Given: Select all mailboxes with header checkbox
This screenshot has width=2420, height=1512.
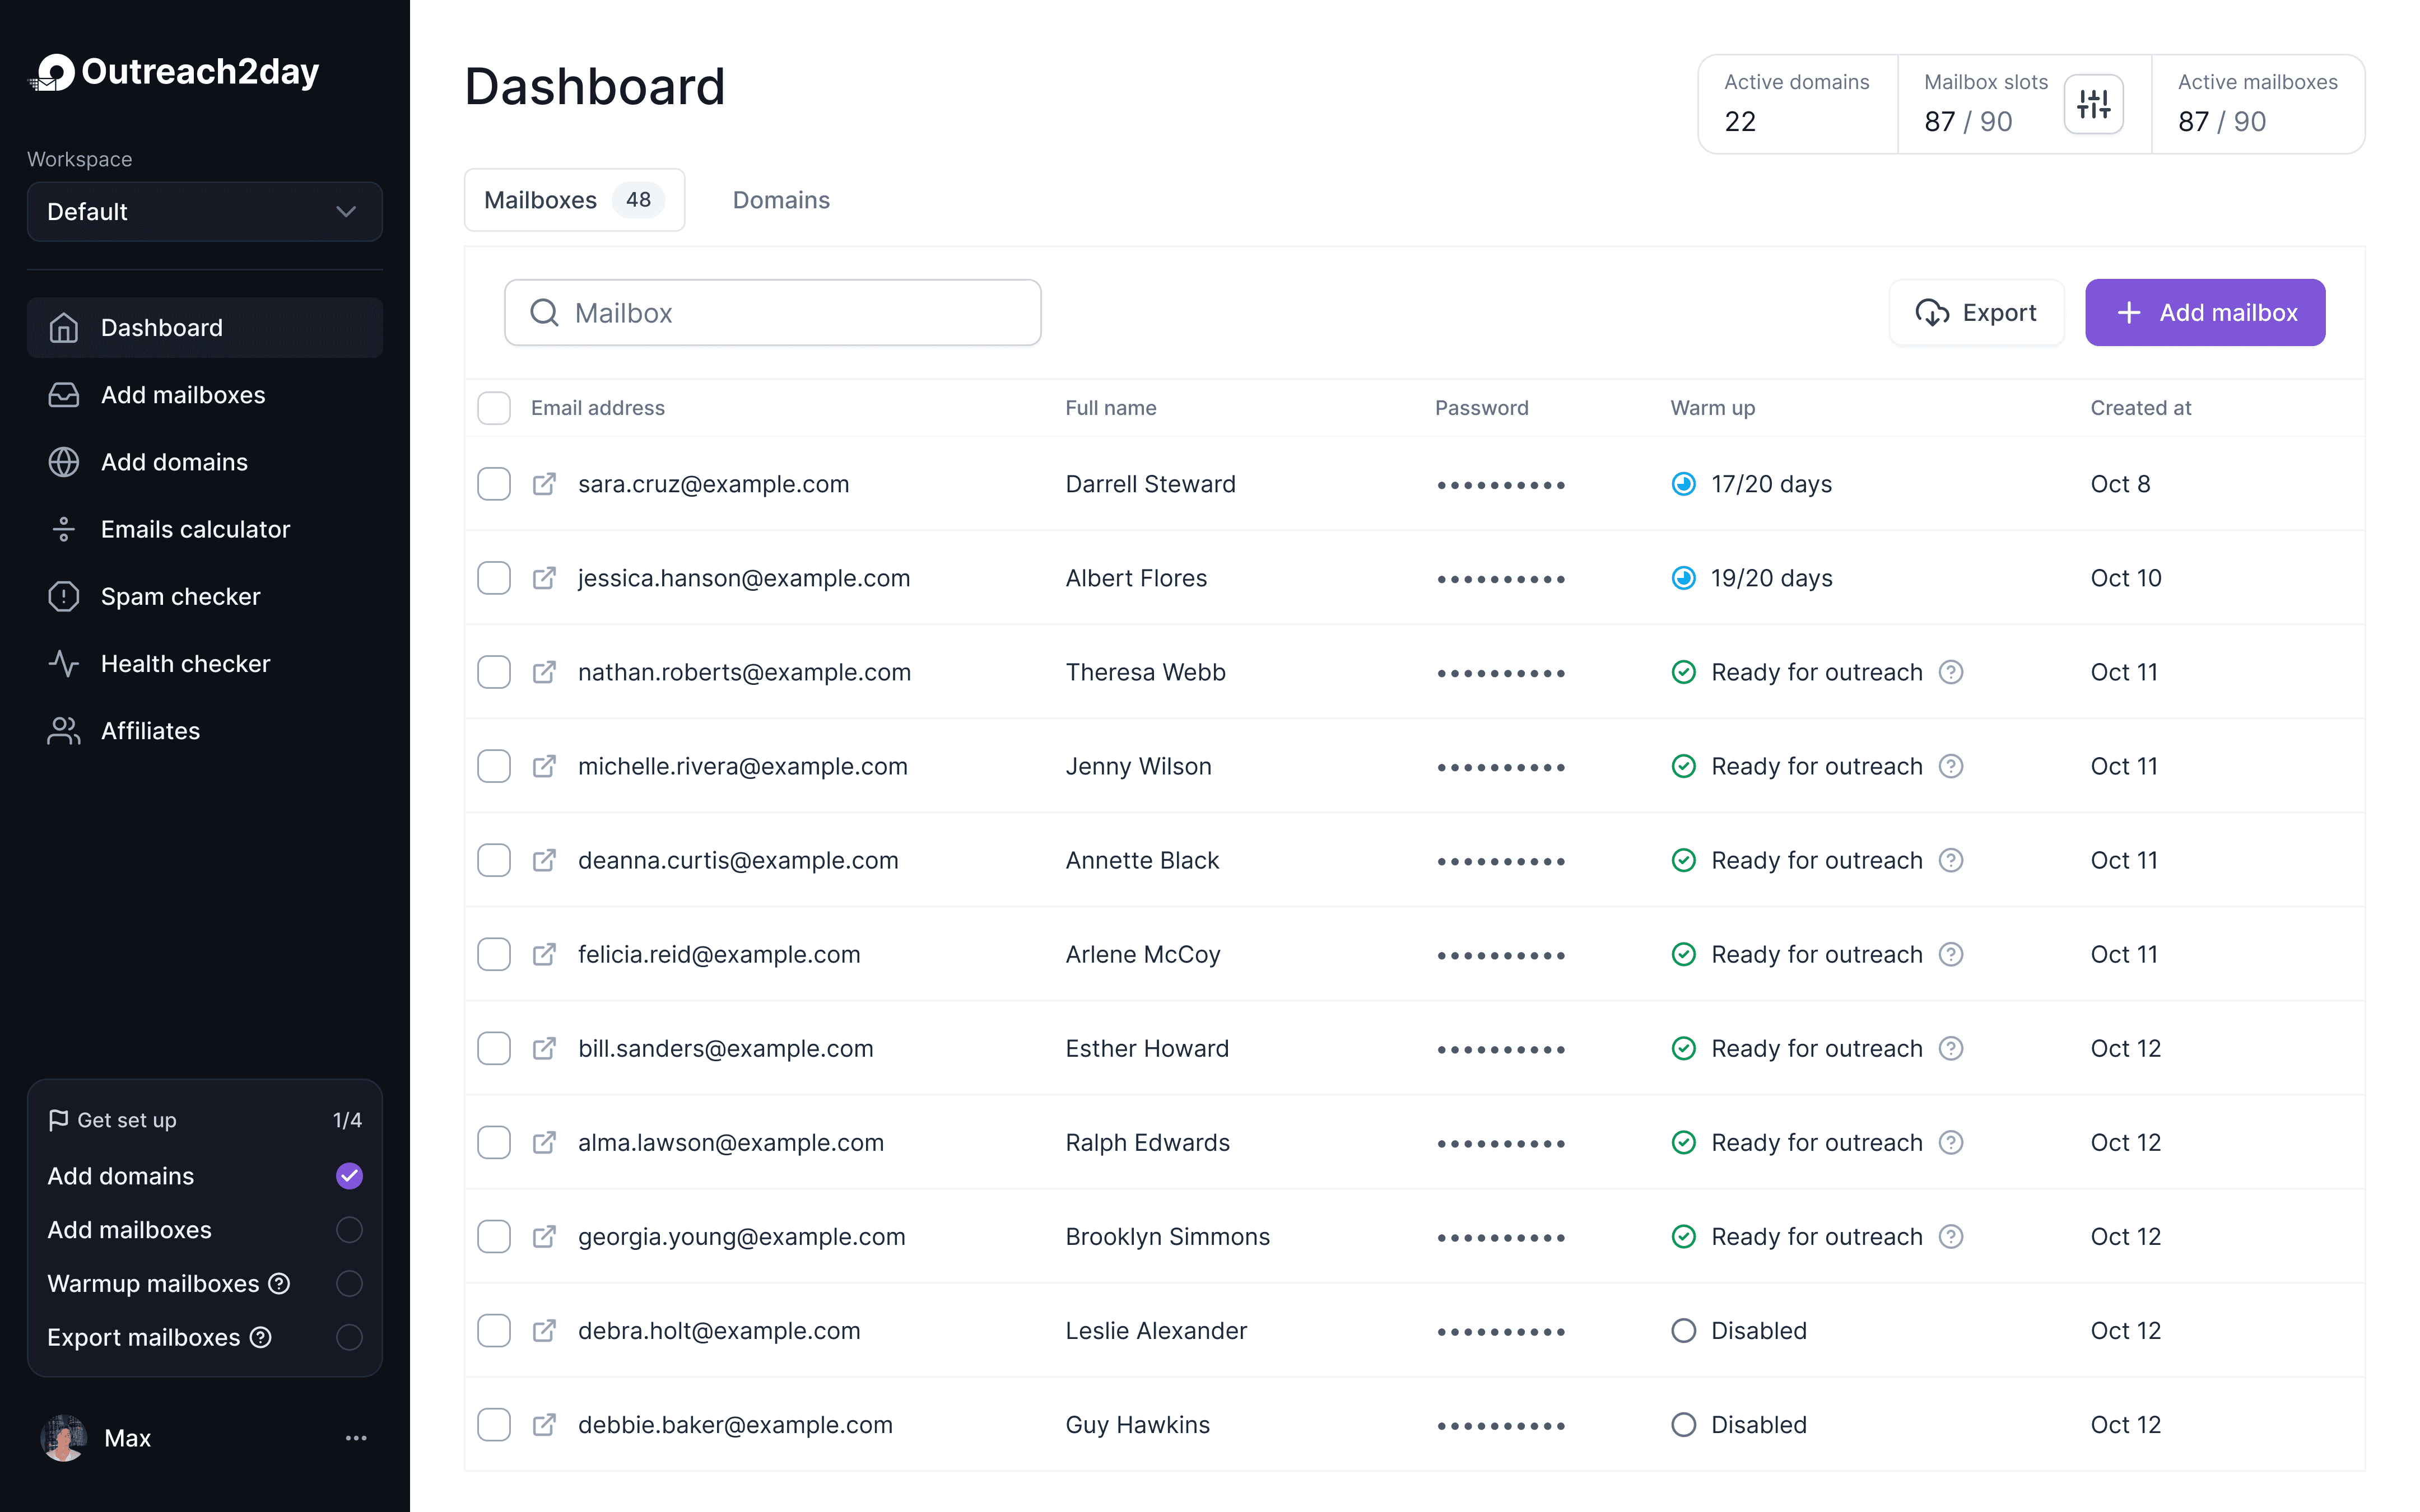Looking at the screenshot, I should pyautogui.click(x=494, y=408).
